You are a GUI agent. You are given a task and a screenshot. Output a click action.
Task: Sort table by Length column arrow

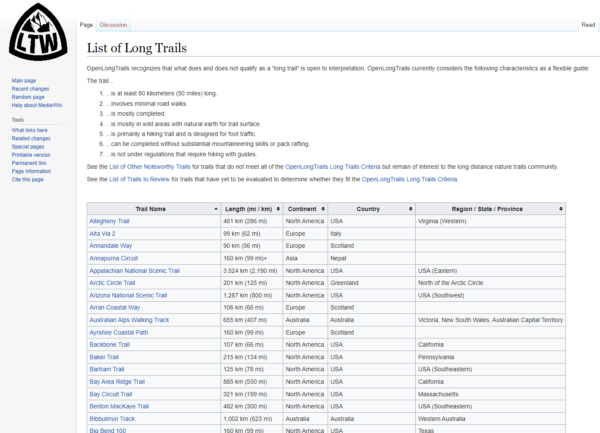(x=278, y=208)
